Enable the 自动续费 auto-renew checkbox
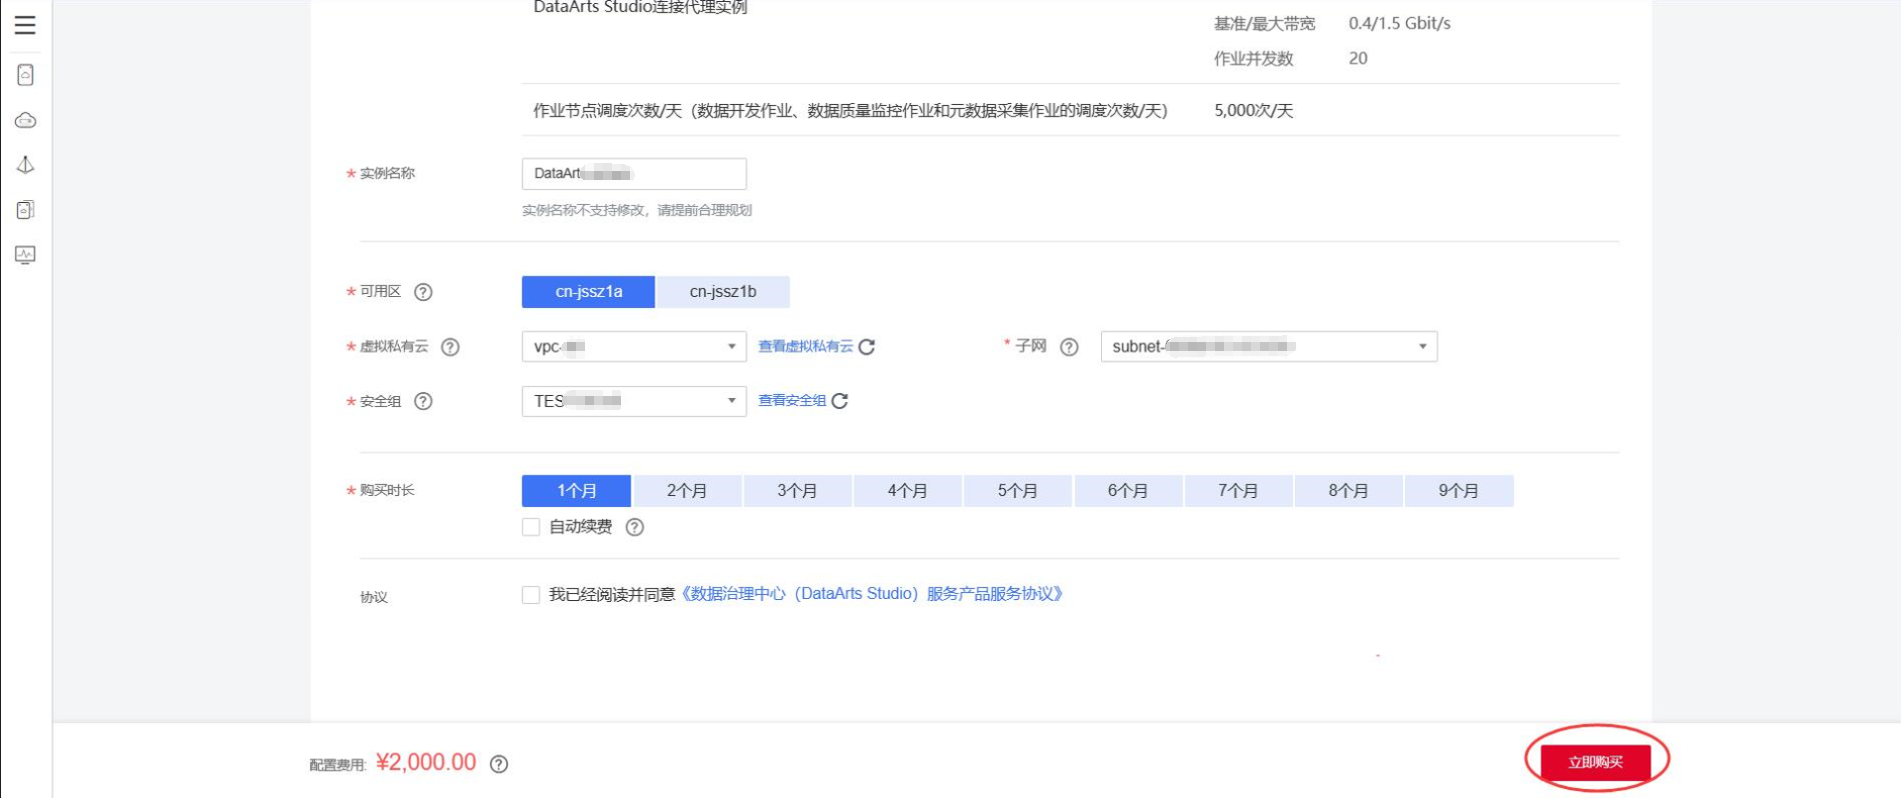This screenshot has width=1901, height=798. (x=531, y=527)
